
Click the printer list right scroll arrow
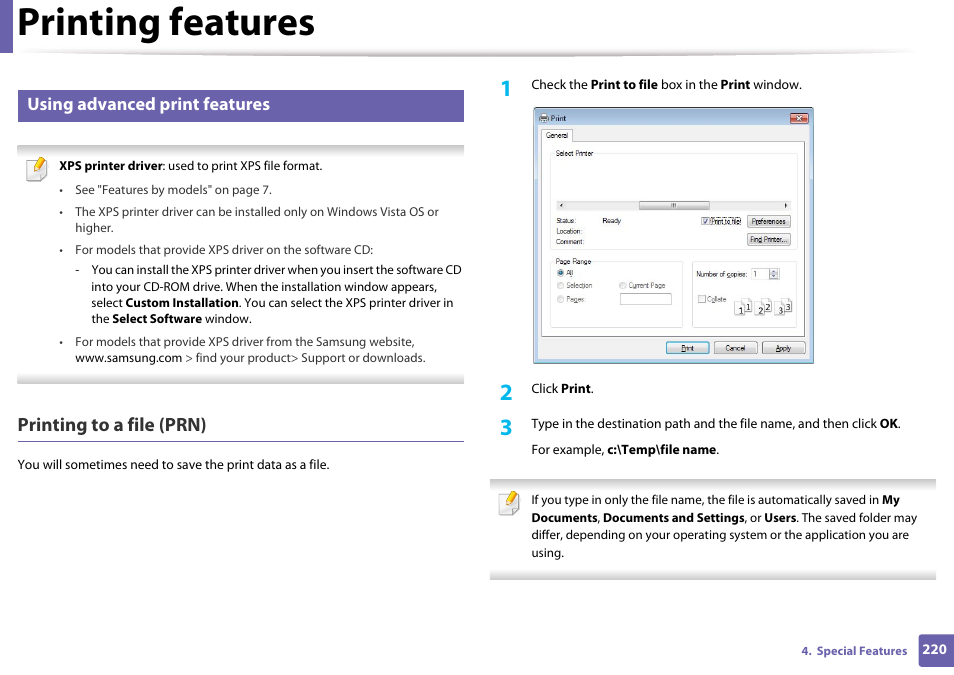coord(786,206)
